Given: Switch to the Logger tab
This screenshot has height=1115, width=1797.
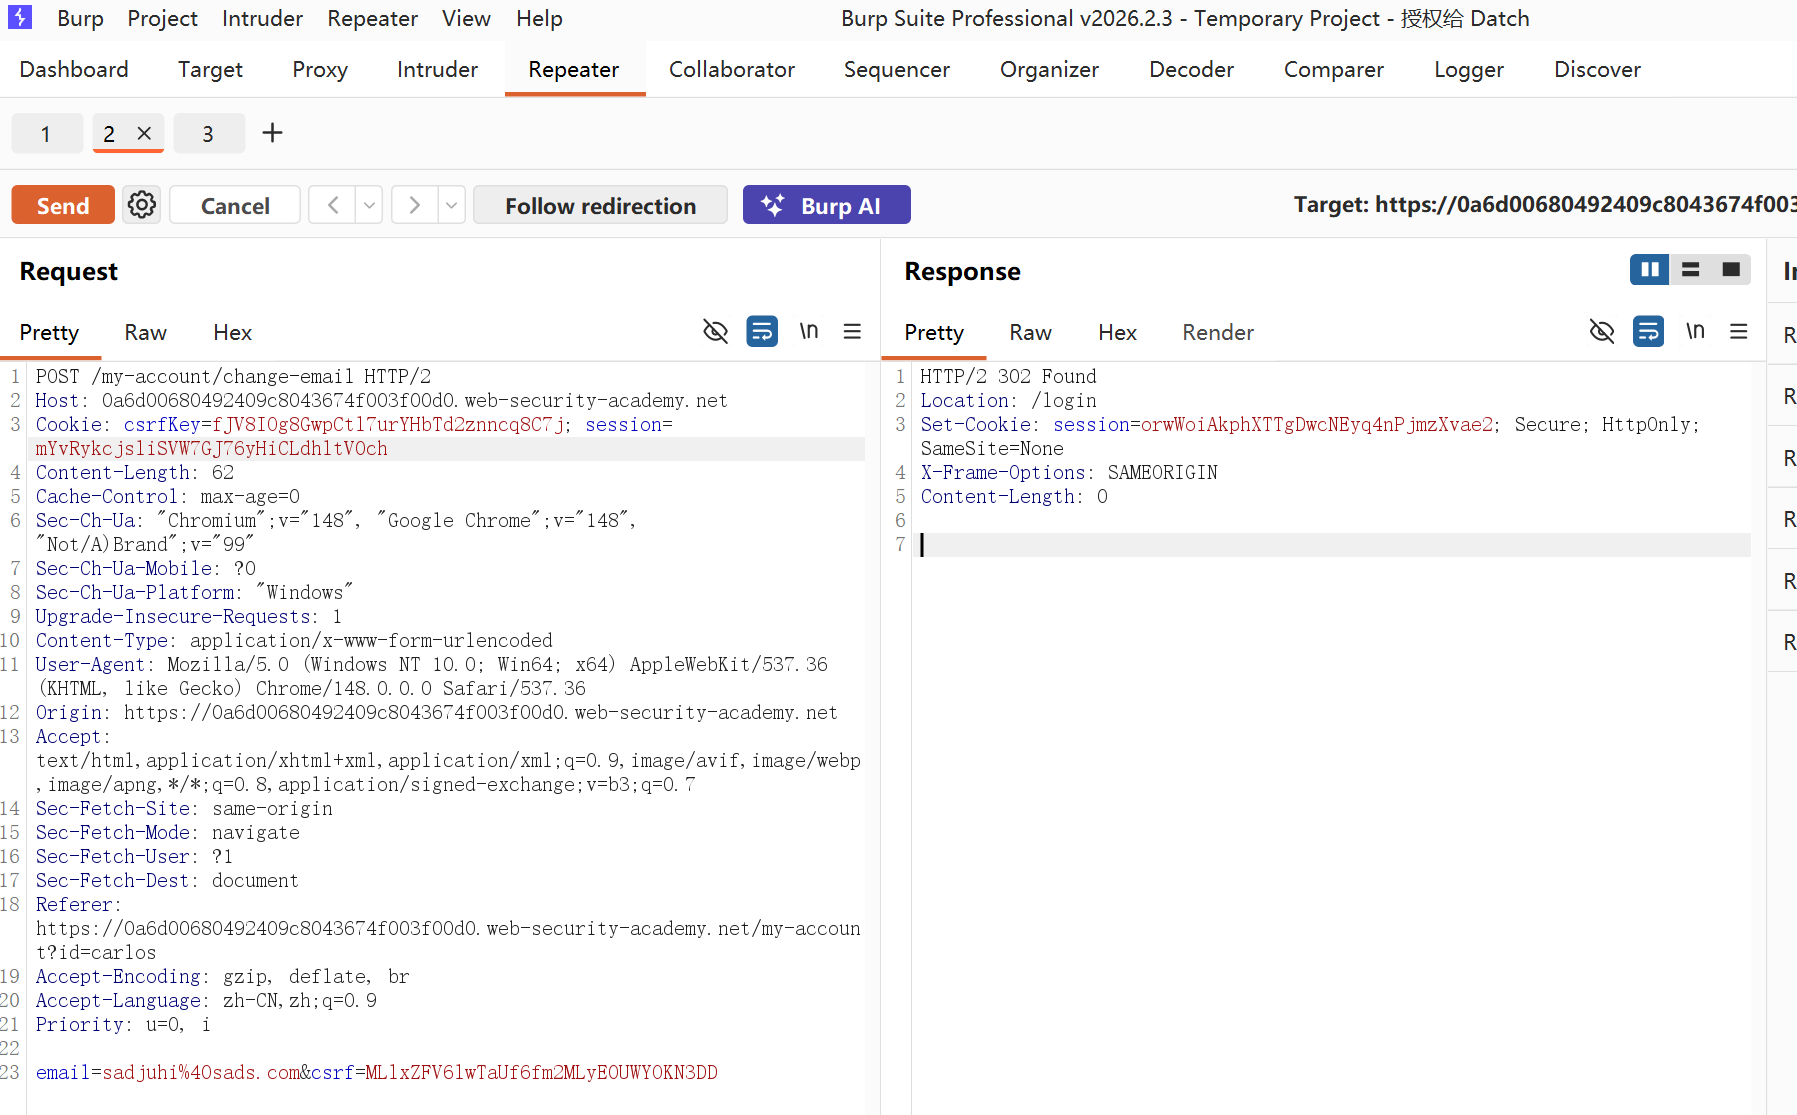Looking at the screenshot, I should tap(1469, 69).
